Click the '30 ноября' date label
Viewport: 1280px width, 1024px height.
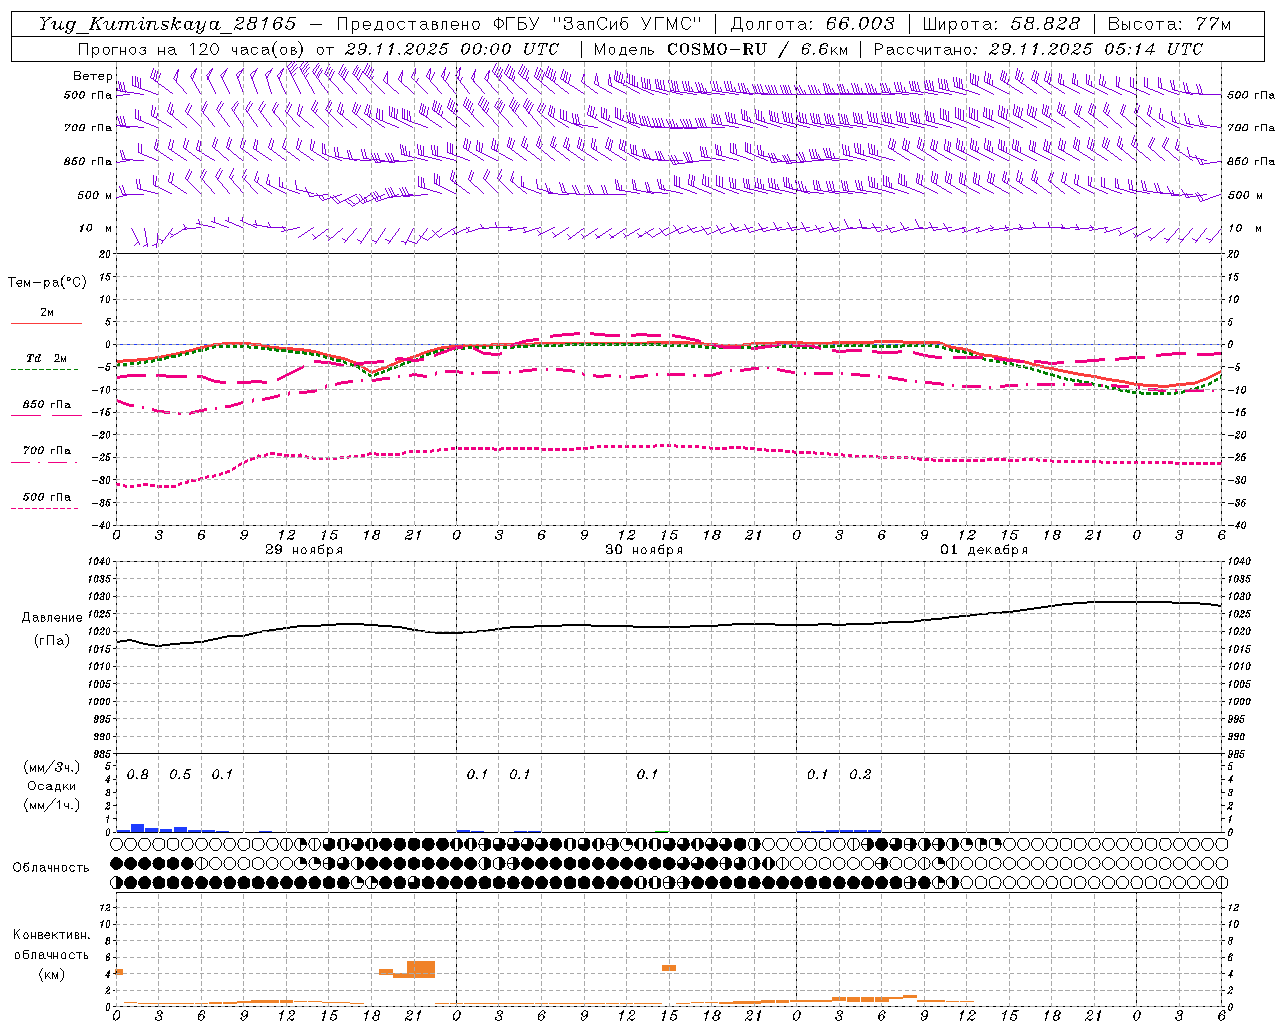644,550
